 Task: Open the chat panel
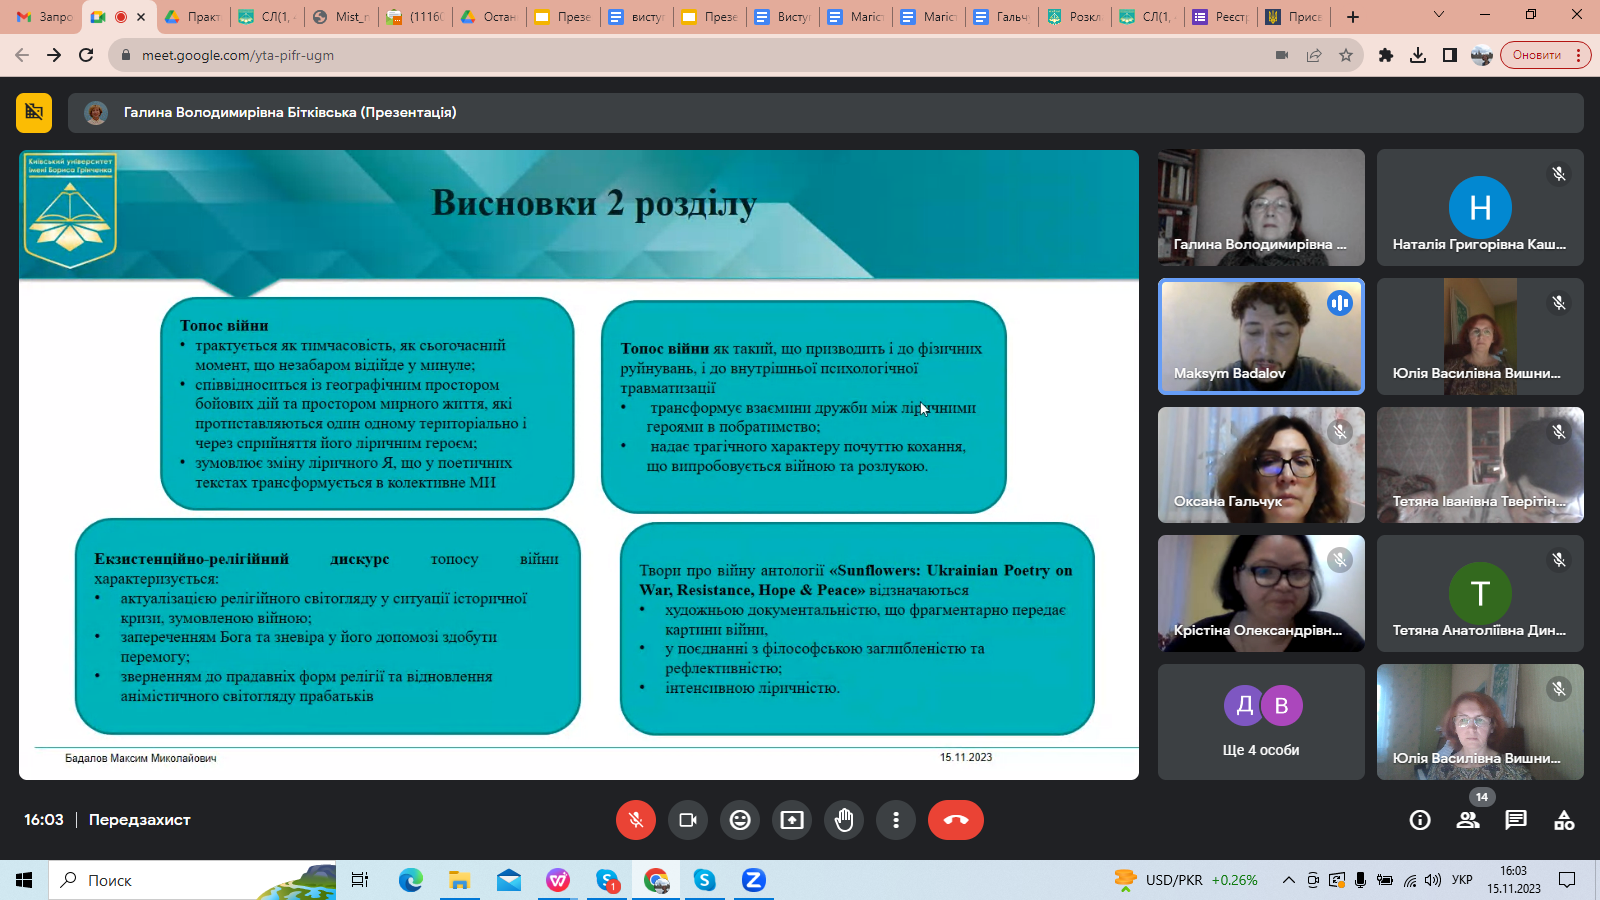(x=1516, y=820)
